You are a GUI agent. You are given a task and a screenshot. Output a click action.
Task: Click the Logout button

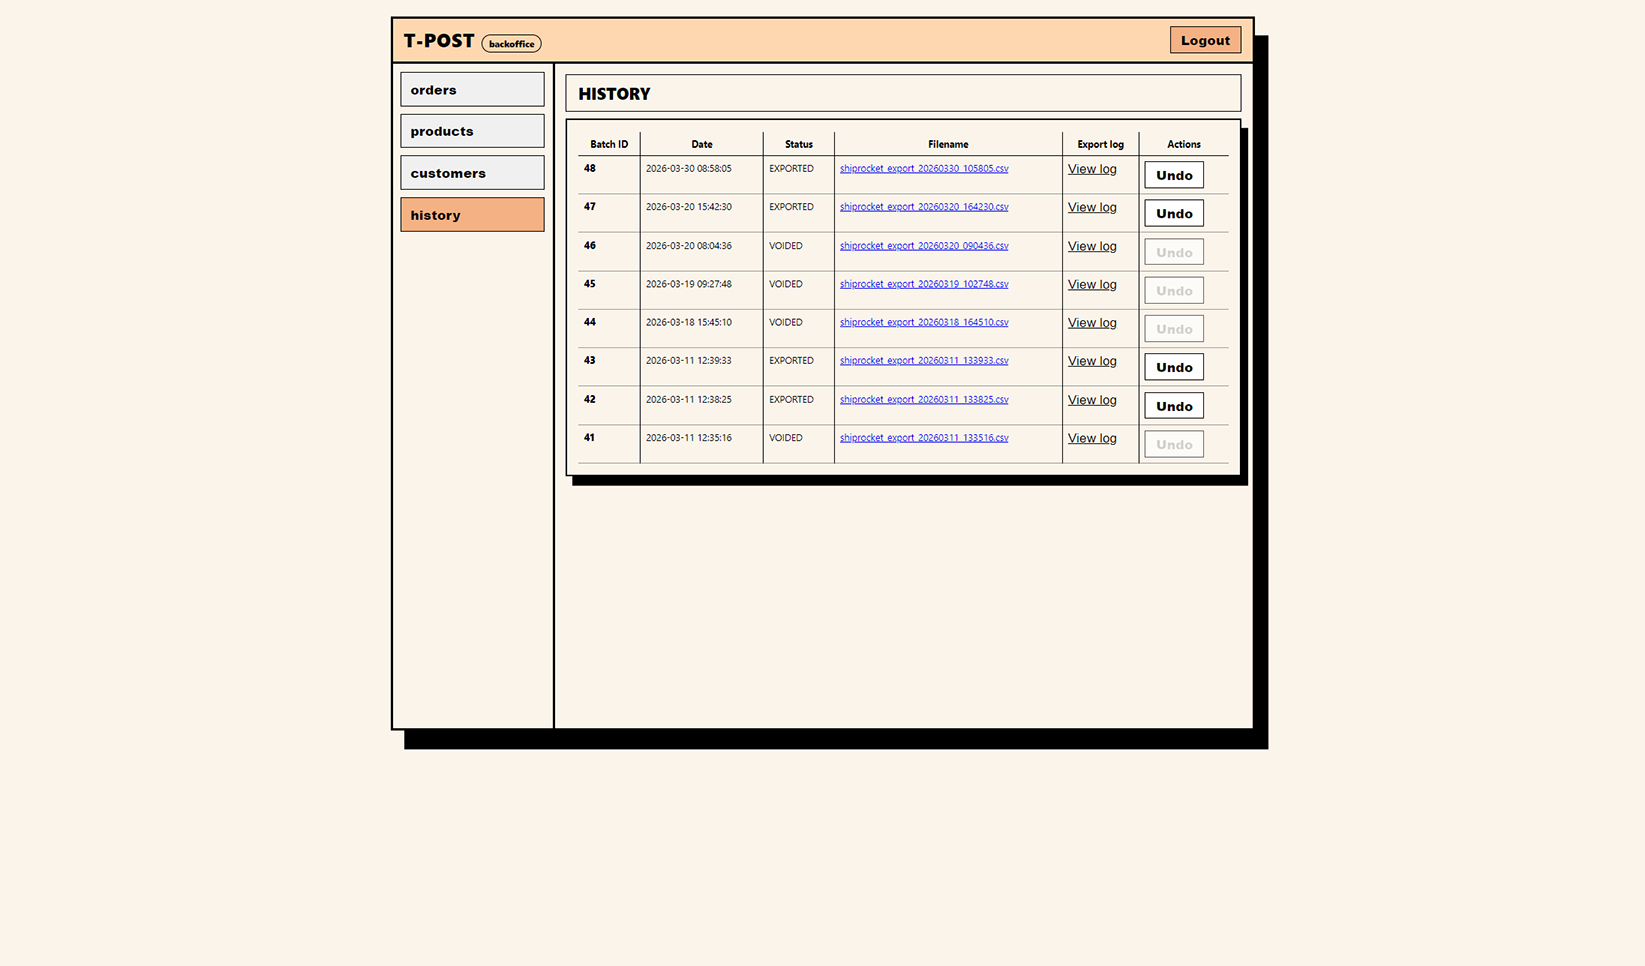click(1204, 39)
